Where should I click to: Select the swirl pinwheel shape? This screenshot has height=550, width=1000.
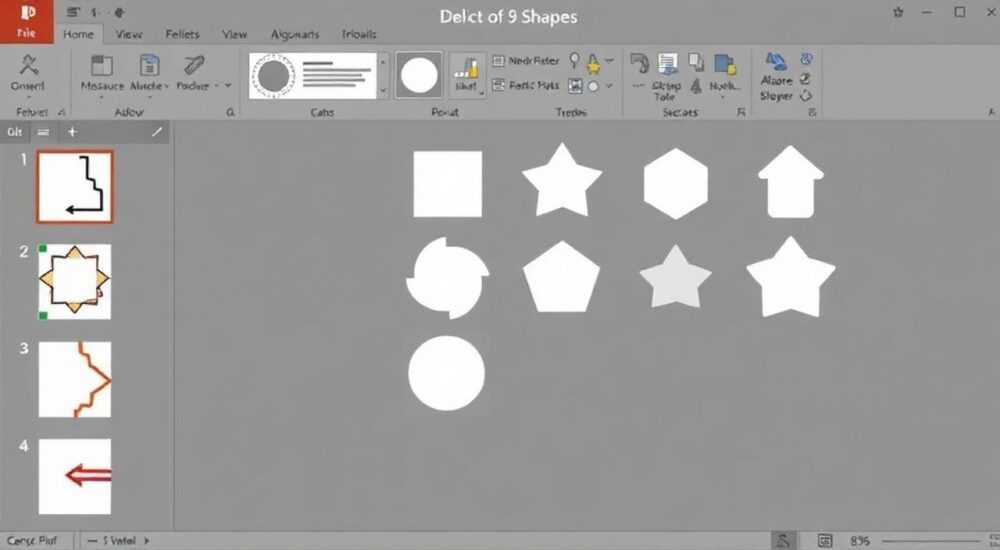click(x=448, y=278)
